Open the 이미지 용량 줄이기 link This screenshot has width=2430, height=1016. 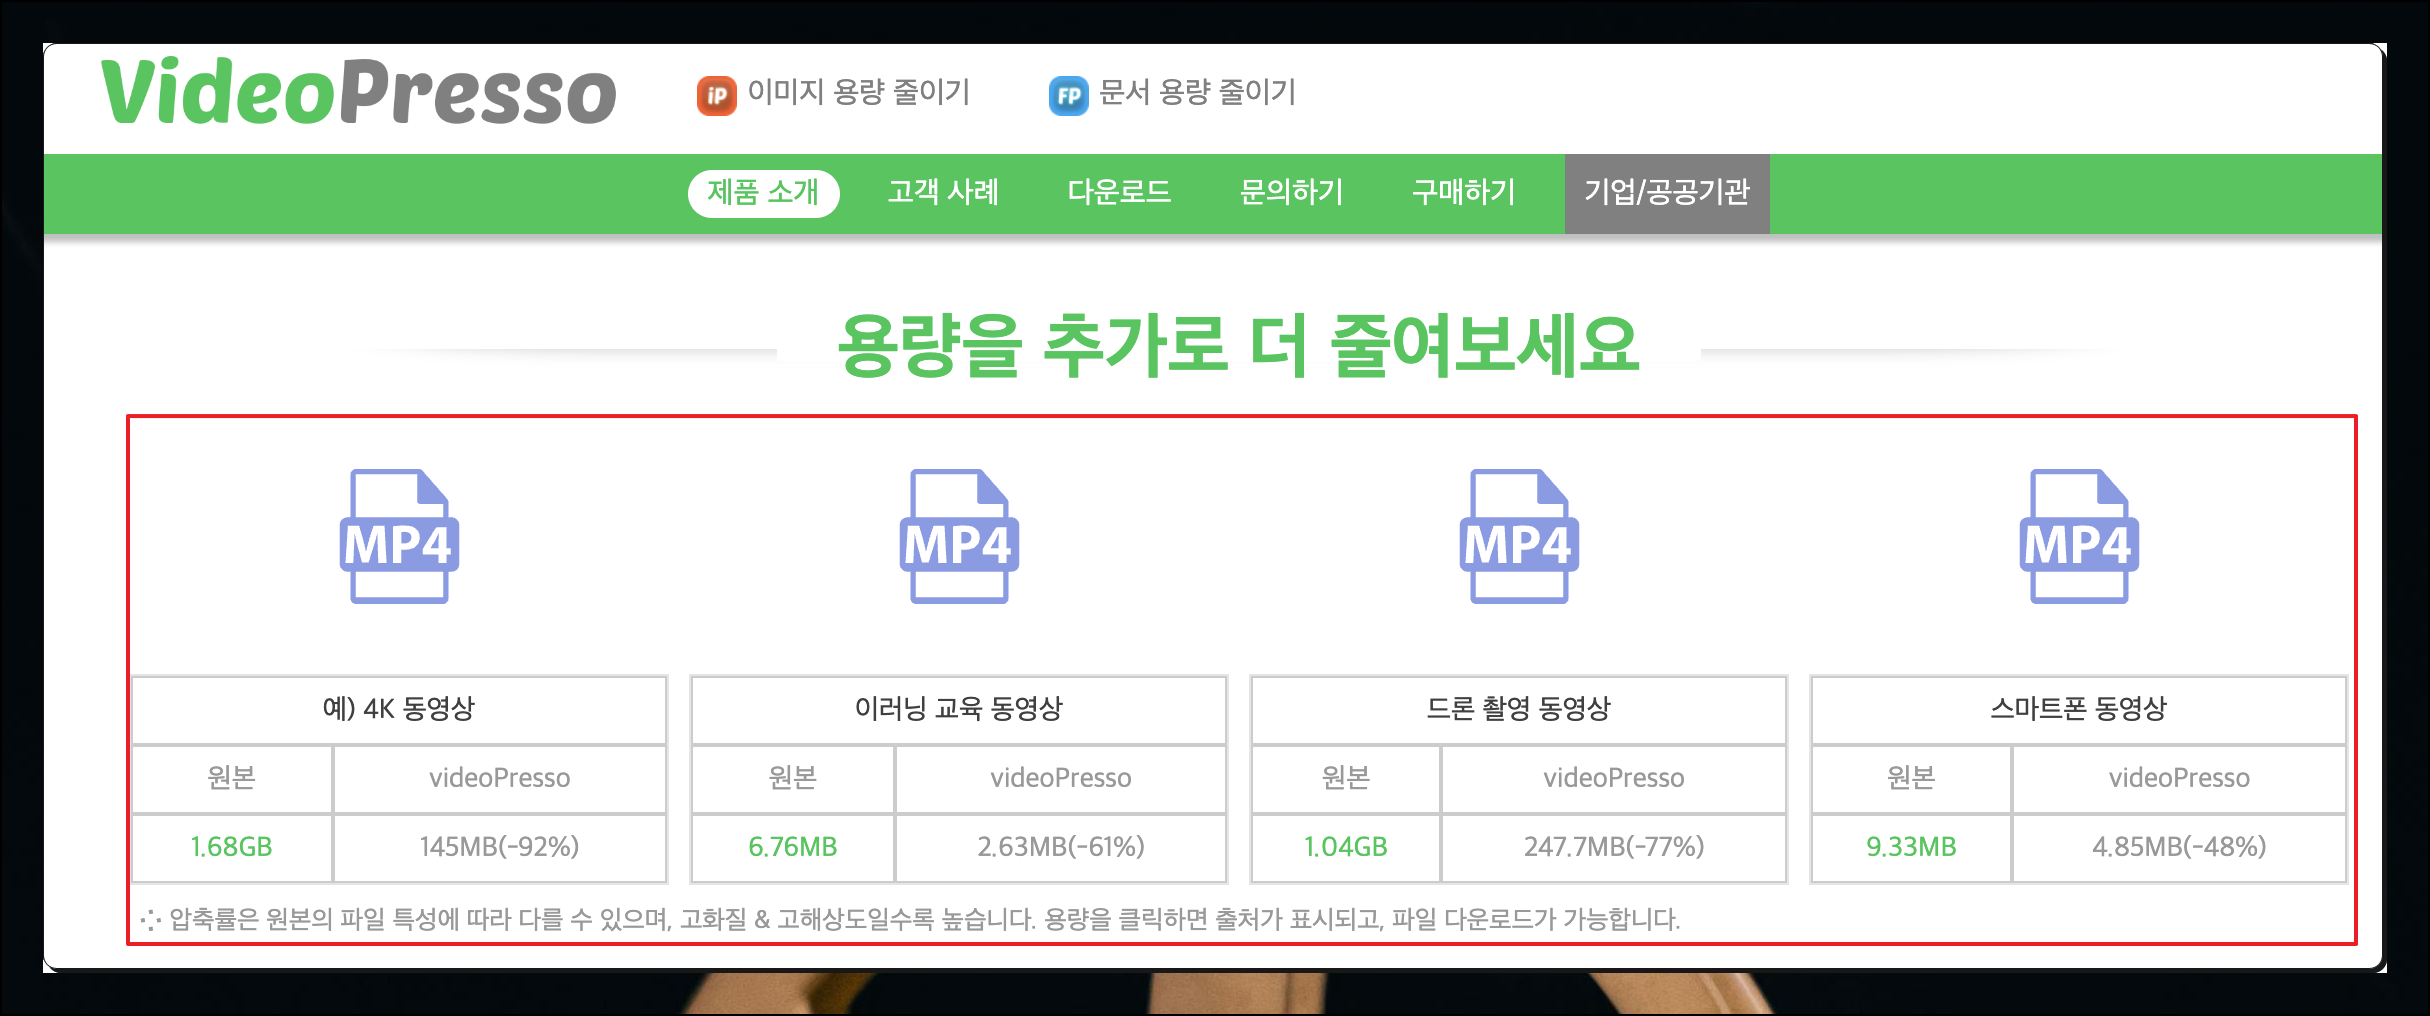pyautogui.click(x=859, y=93)
